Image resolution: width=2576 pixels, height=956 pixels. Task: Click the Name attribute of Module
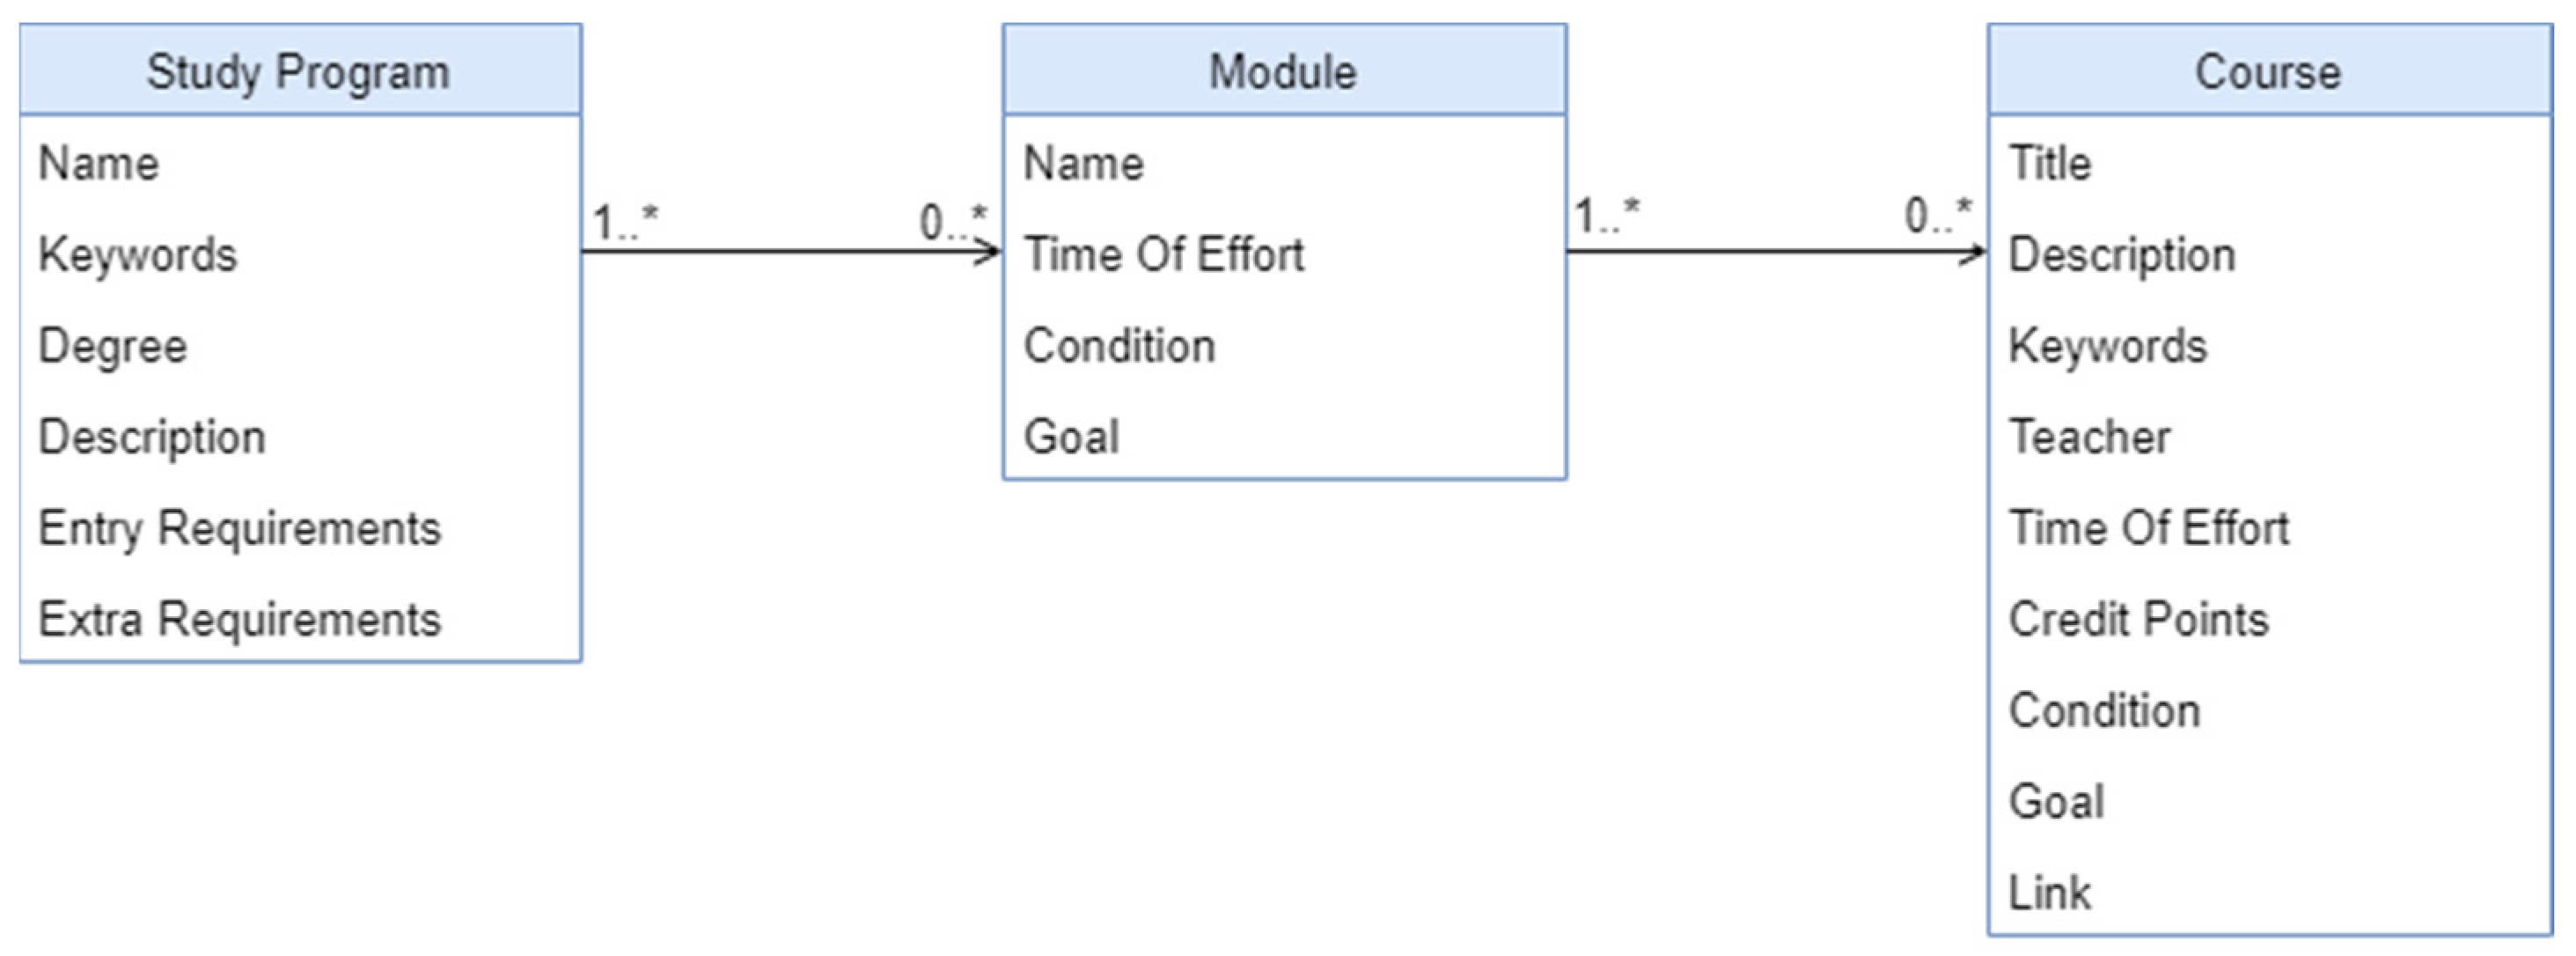pyautogui.click(x=1083, y=164)
